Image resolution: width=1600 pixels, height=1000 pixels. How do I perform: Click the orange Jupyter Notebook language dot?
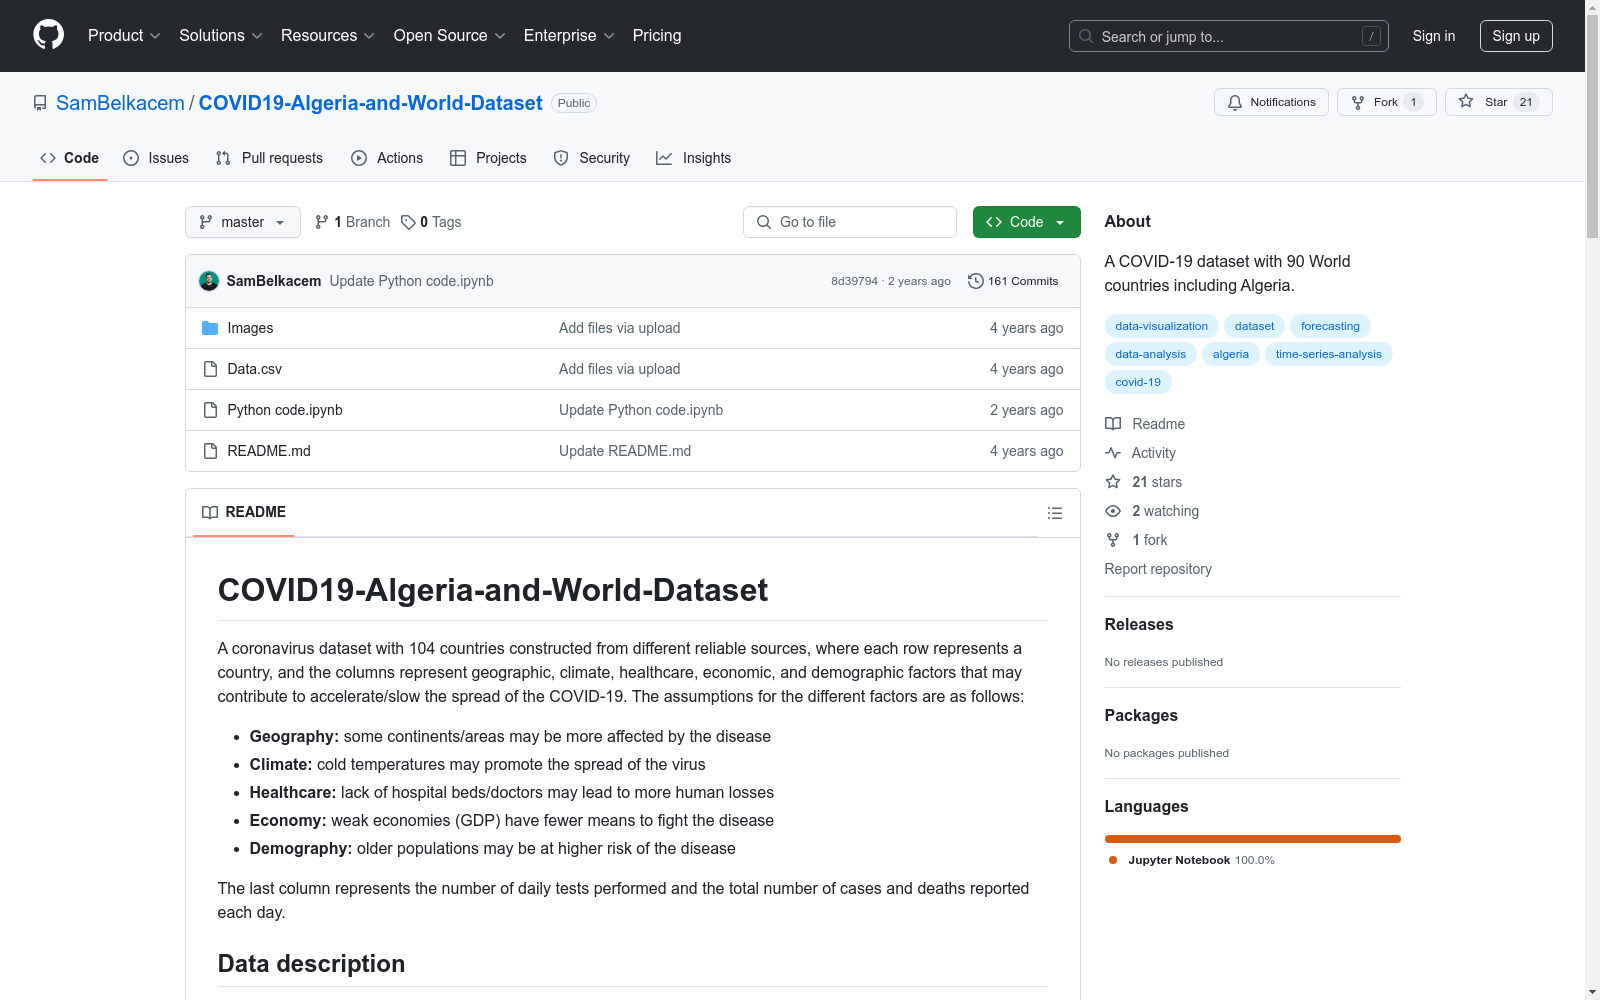(1113, 860)
